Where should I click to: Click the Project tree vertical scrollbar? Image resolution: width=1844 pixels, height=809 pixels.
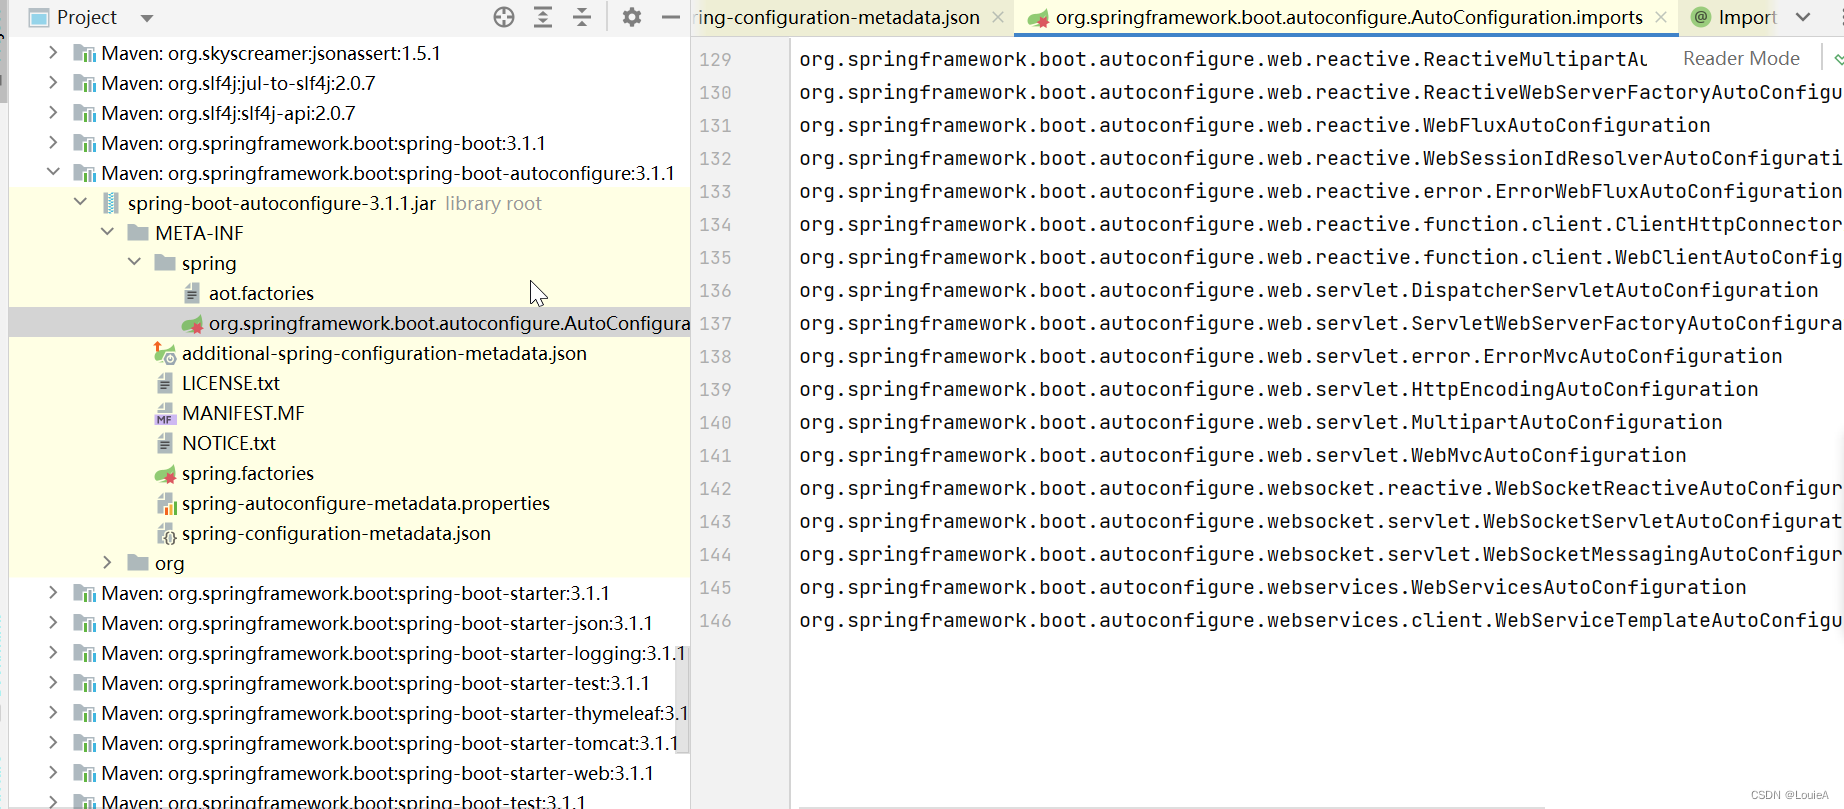pyautogui.click(x=682, y=699)
